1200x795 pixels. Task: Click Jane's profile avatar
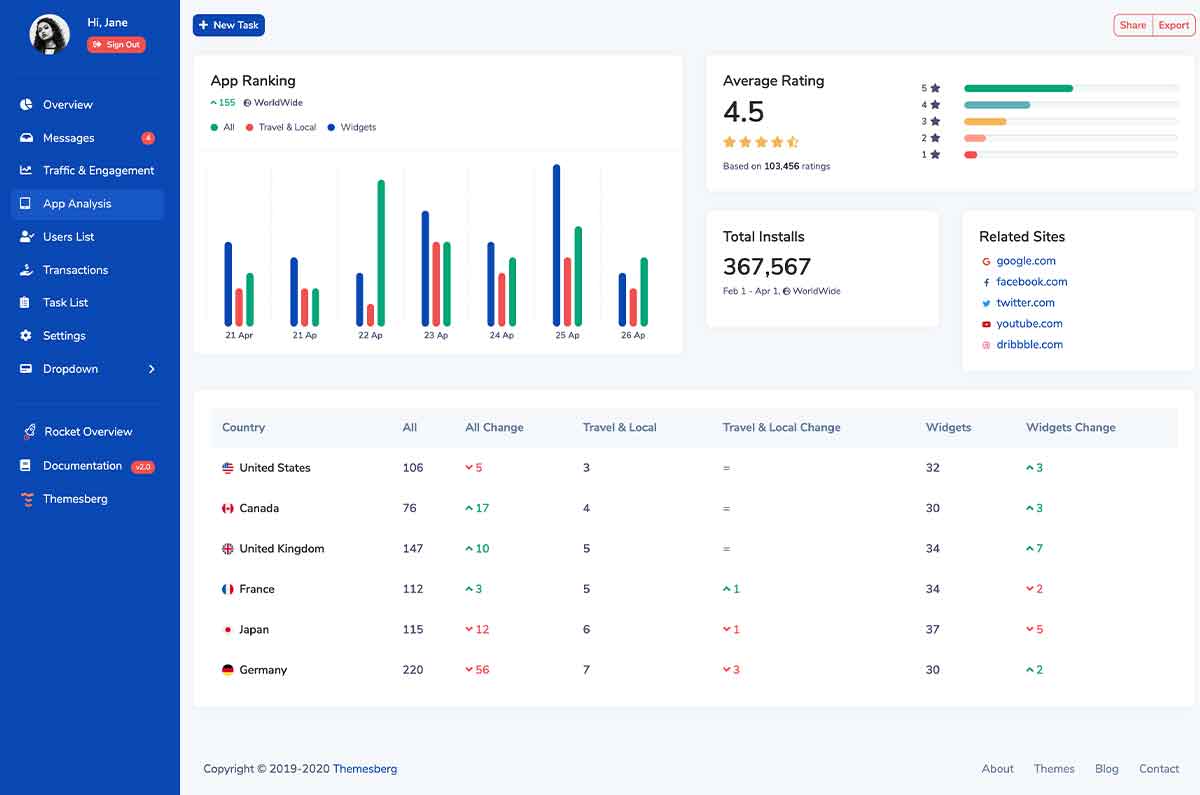click(50, 34)
